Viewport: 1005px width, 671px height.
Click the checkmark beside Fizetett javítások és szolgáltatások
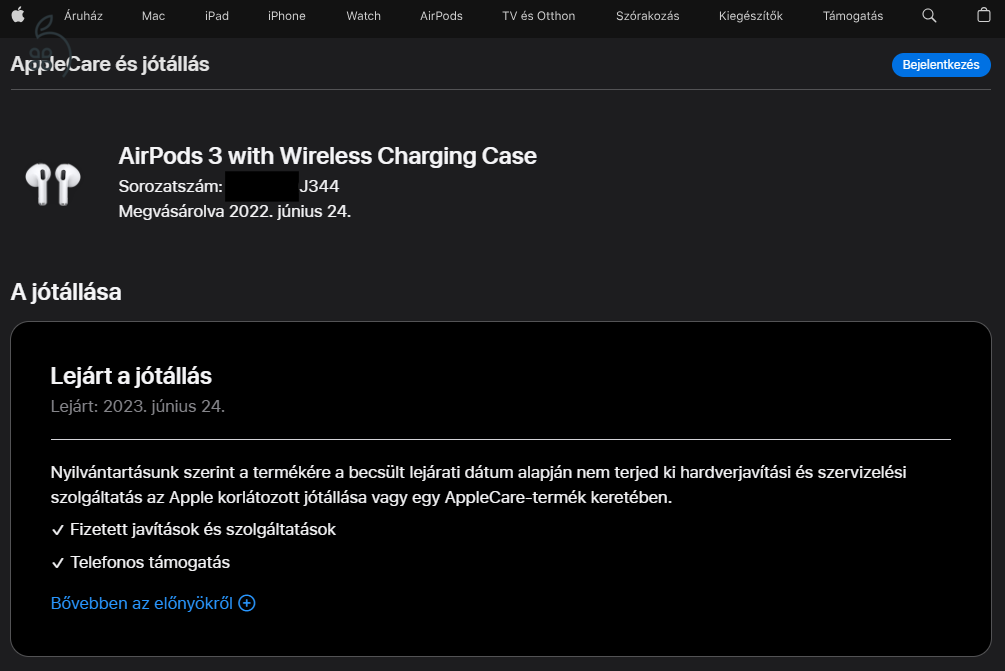click(58, 529)
